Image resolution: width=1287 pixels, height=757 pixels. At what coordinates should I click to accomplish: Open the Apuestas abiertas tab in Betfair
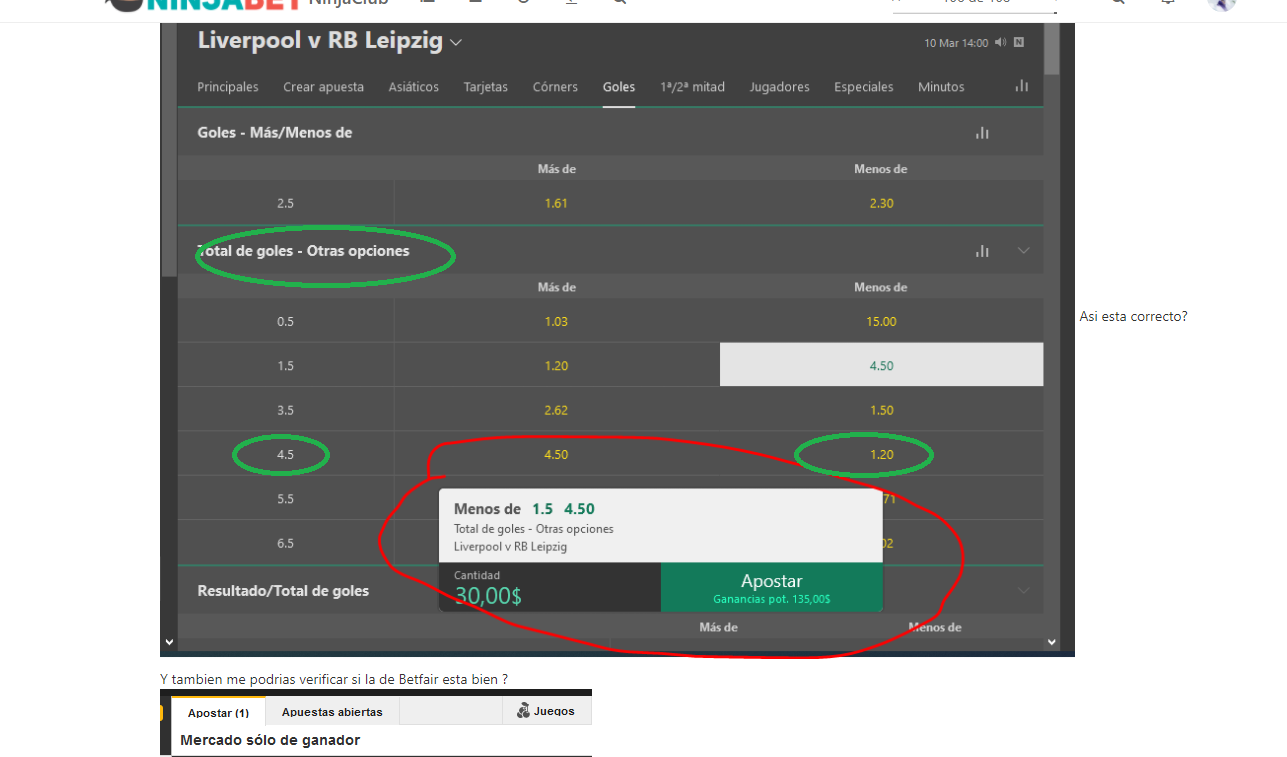332,712
